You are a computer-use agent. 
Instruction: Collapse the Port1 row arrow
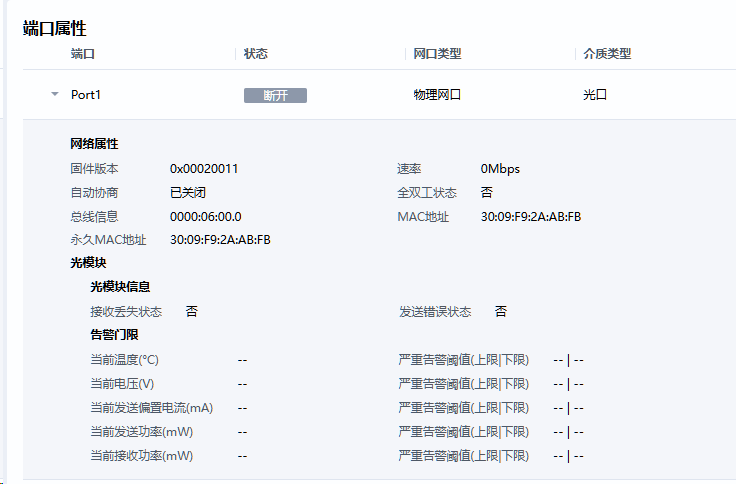point(55,95)
